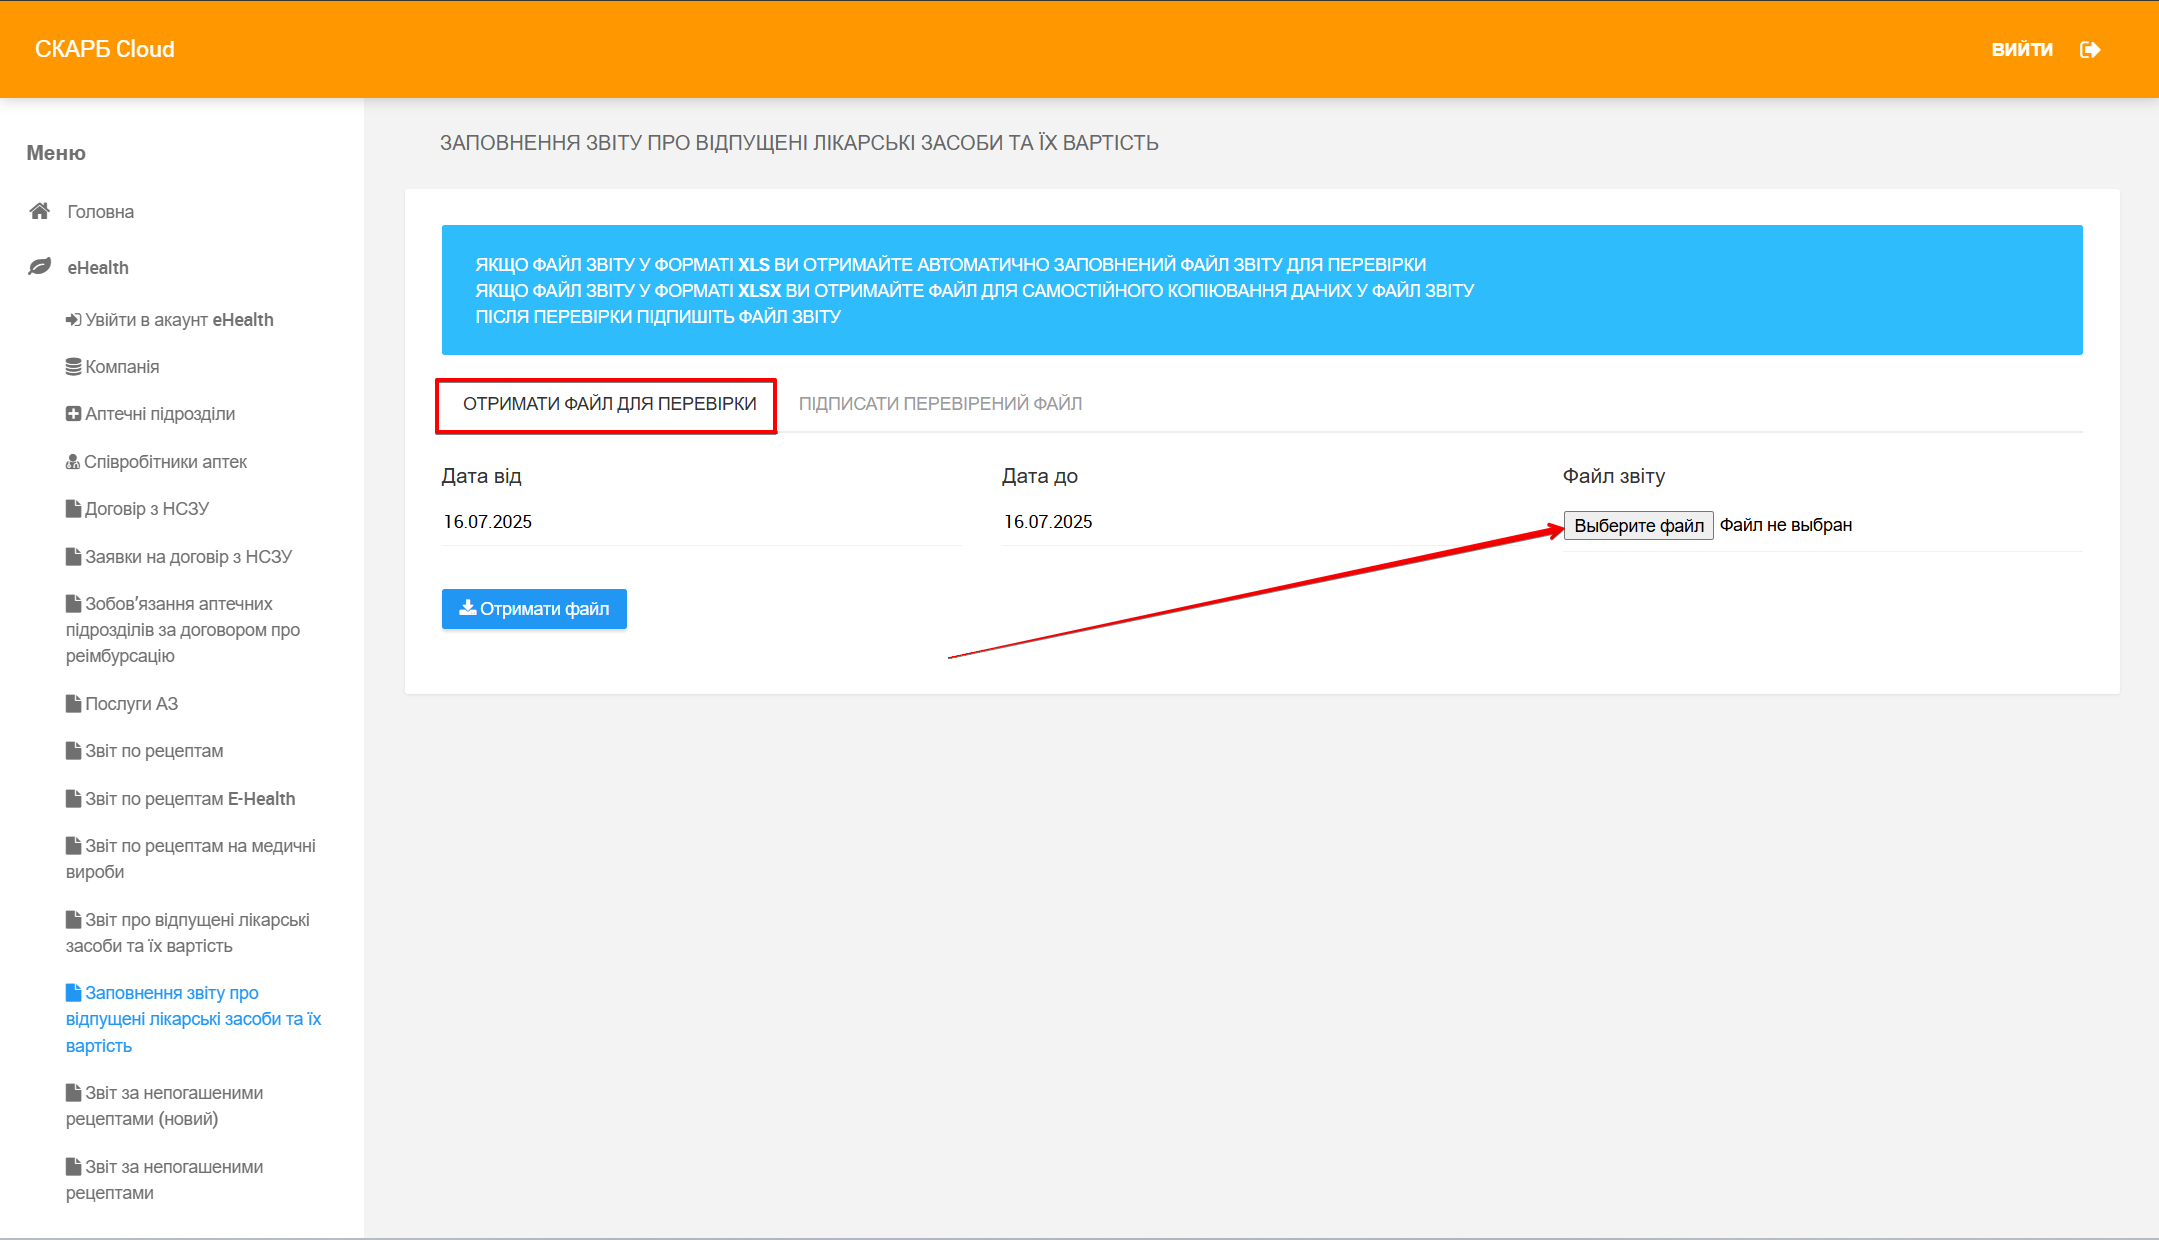The image size is (2159, 1240).
Task: Click the document icon next to Послуги АЗ
Action: tap(73, 704)
